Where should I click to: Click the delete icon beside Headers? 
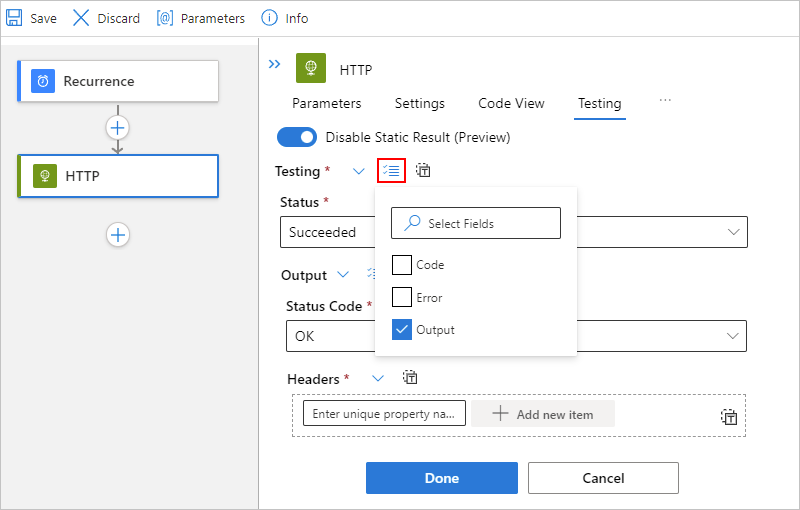(x=409, y=378)
